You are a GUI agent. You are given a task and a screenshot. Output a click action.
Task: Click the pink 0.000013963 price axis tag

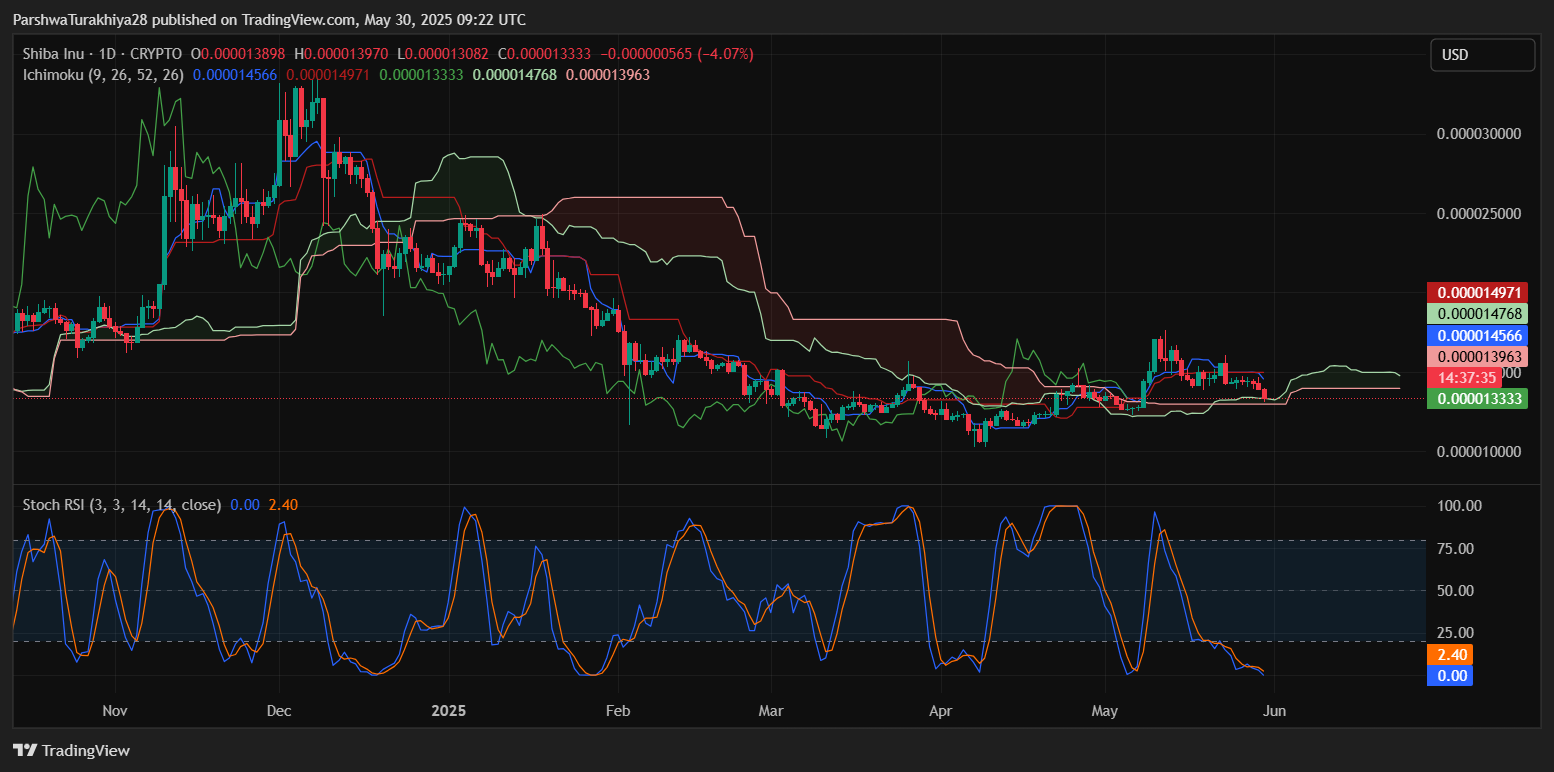click(1477, 357)
